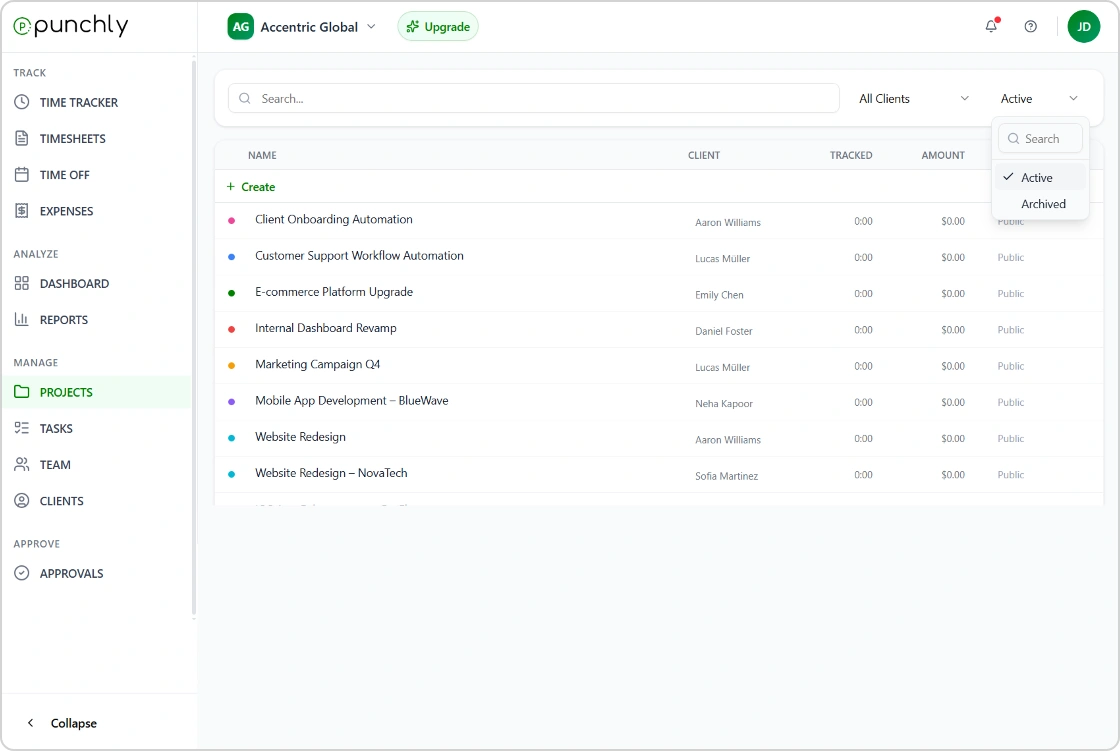
Task: Open Timesheets via its sidebar icon
Action: click(x=22, y=138)
